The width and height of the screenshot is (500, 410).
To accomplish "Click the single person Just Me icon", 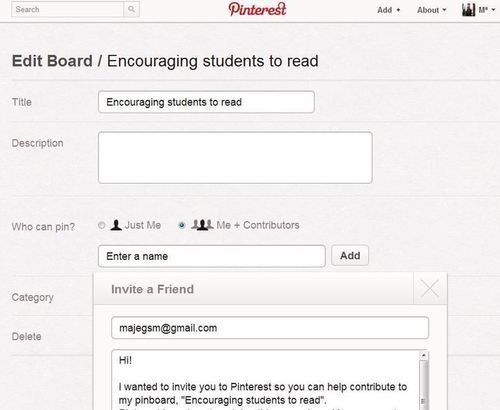I will (116, 225).
